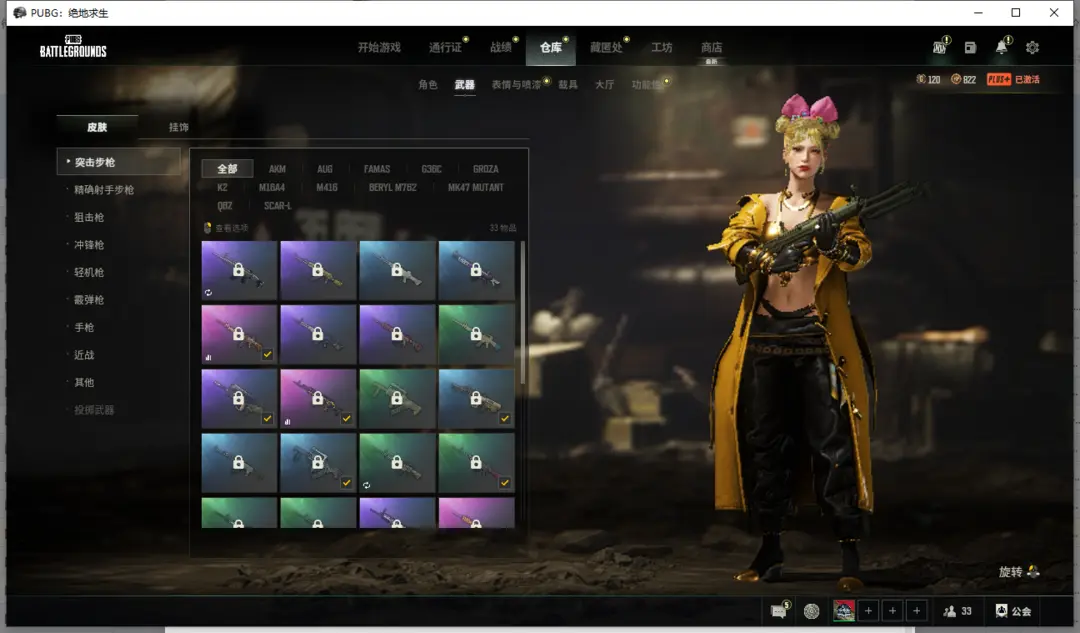The image size is (1080, 633).
Task: Filter skins by SCAR-L
Action: tap(278, 206)
